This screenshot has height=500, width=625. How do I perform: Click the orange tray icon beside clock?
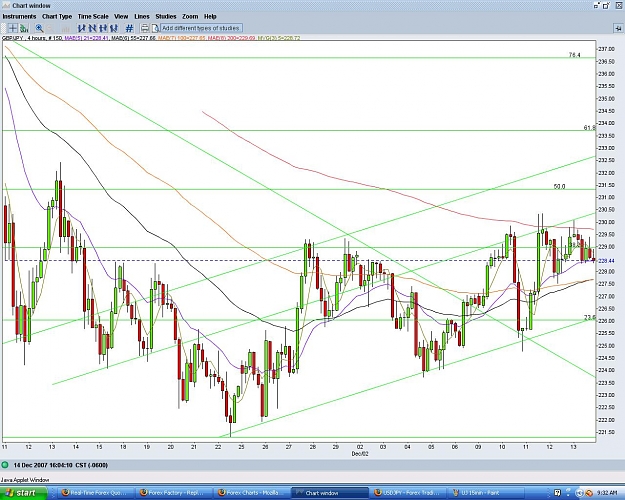click(589, 493)
